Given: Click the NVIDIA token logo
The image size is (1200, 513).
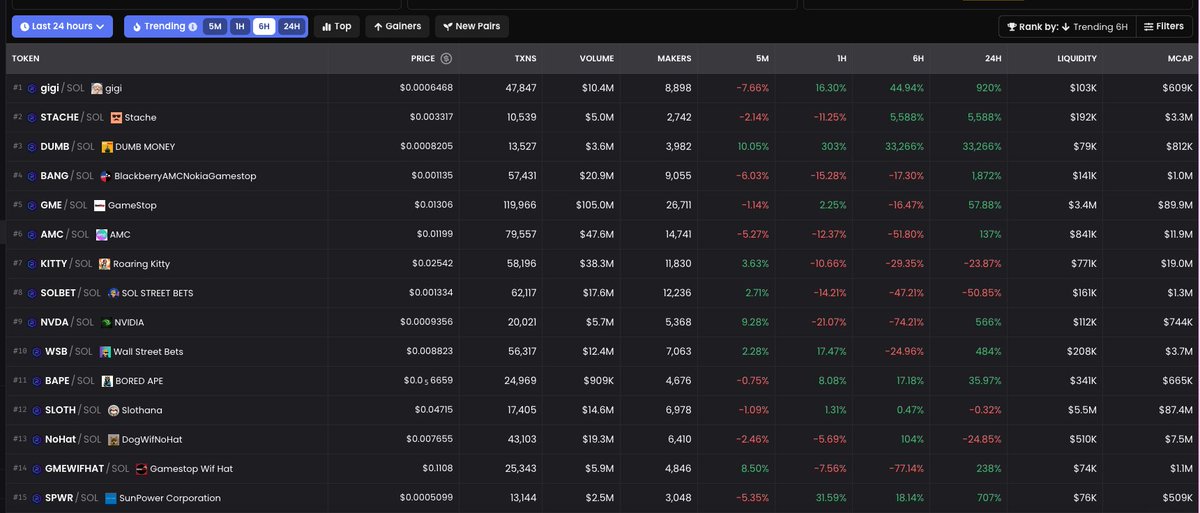Looking at the screenshot, I should pyautogui.click(x=106, y=322).
